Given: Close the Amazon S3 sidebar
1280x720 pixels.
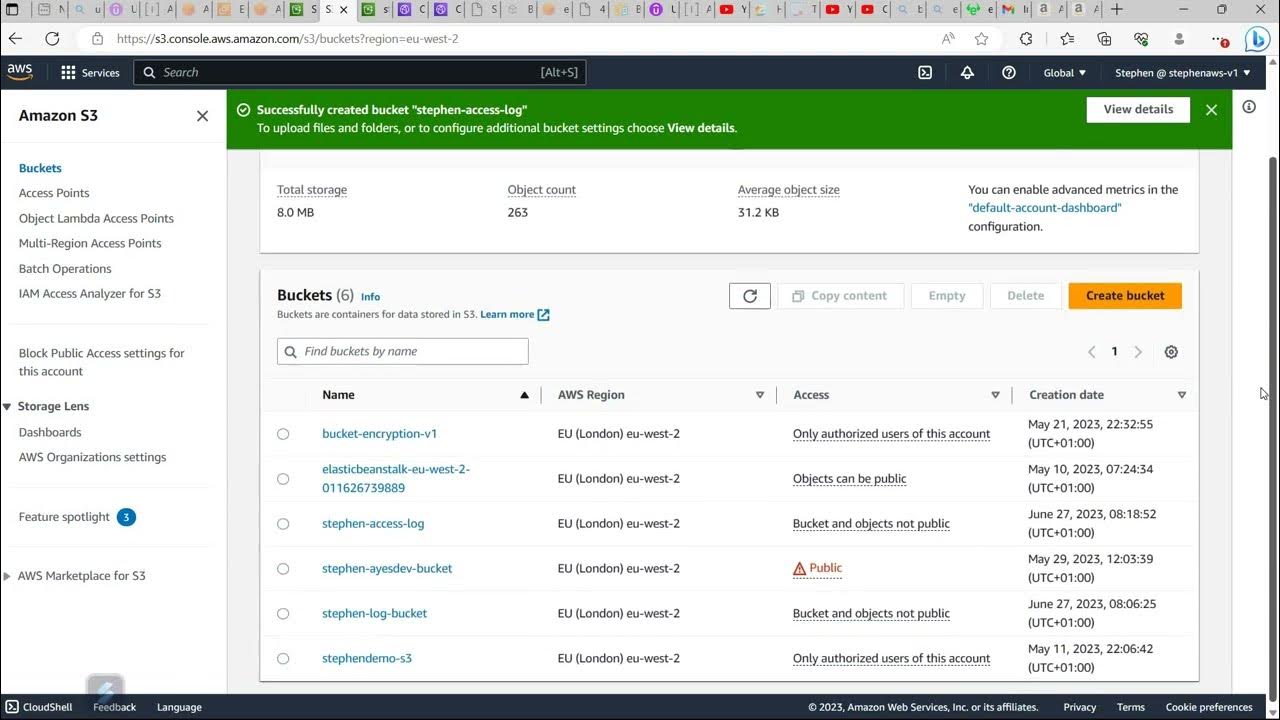Looking at the screenshot, I should coord(203,116).
